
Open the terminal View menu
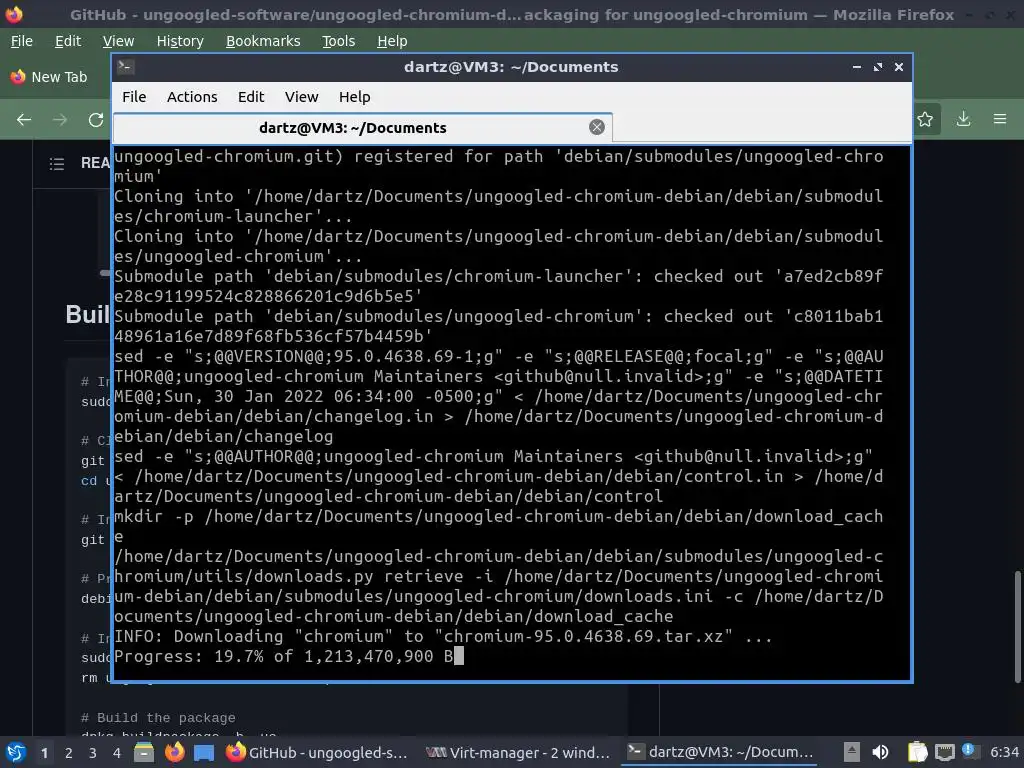(301, 97)
